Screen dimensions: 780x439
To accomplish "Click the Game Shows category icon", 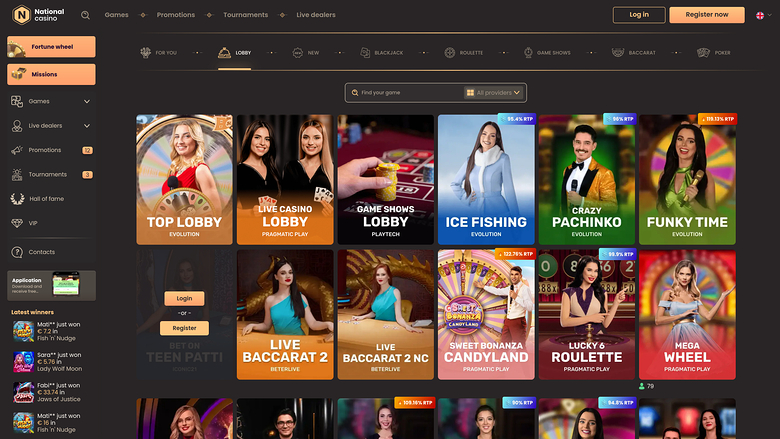I will 528,53.
